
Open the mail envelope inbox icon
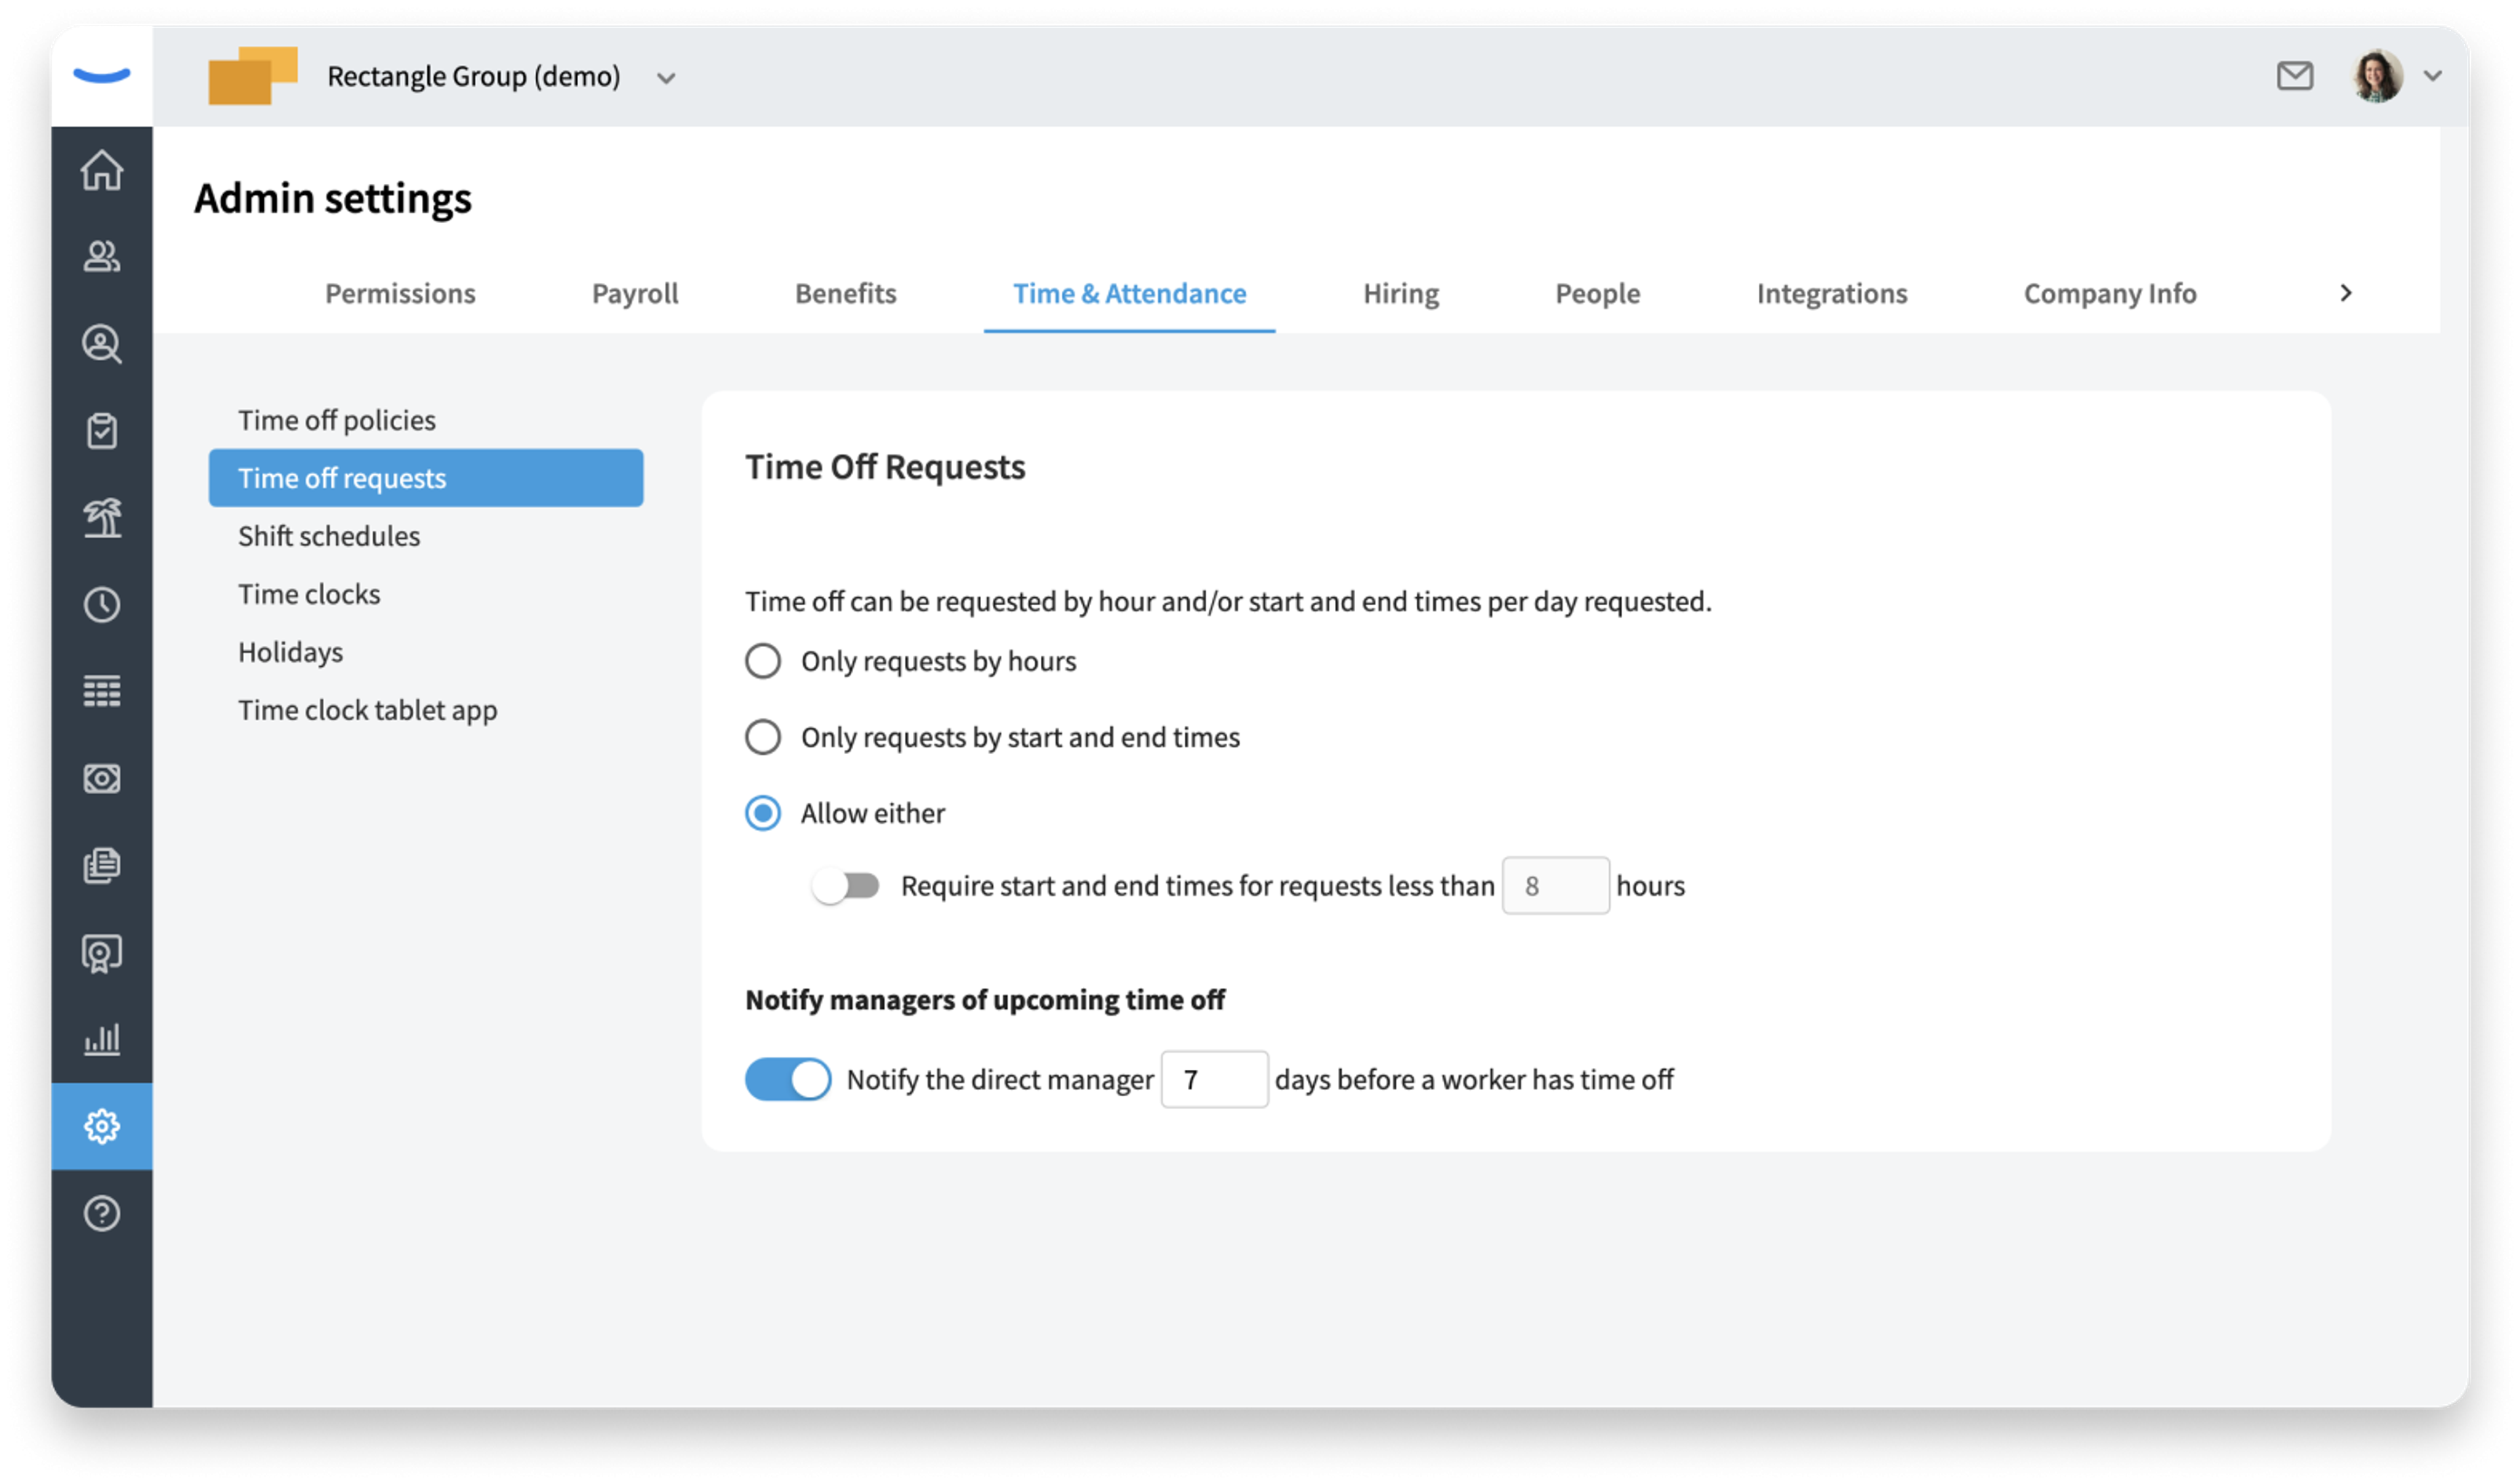tap(2294, 76)
